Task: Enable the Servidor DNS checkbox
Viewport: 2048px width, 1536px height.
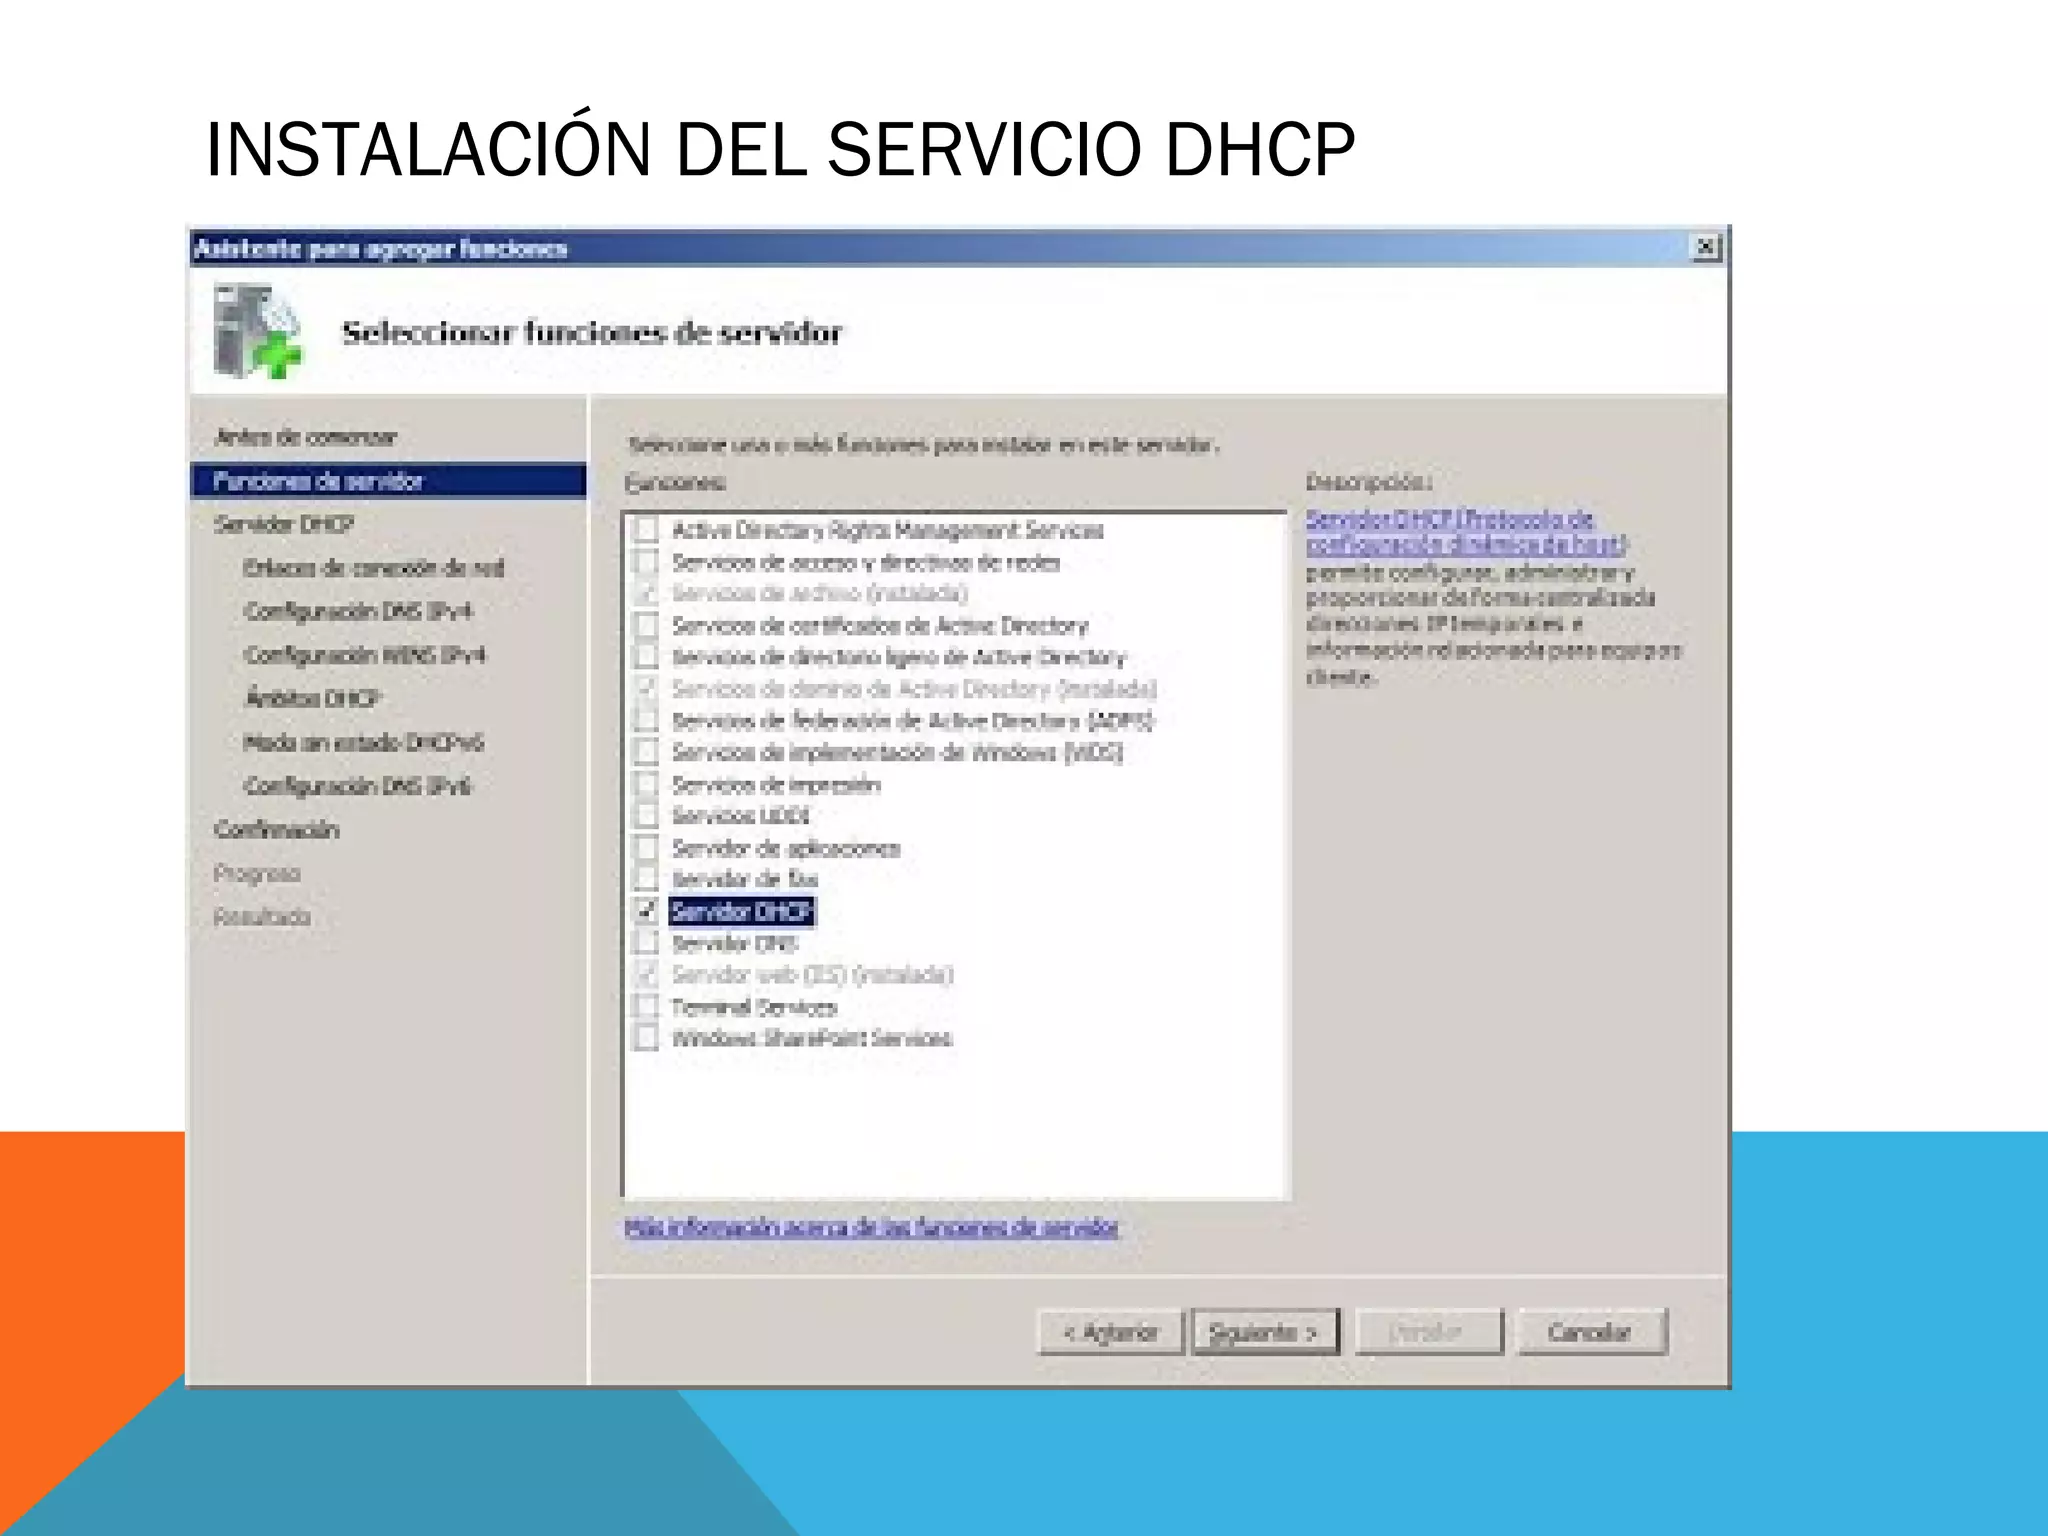Action: (647, 943)
